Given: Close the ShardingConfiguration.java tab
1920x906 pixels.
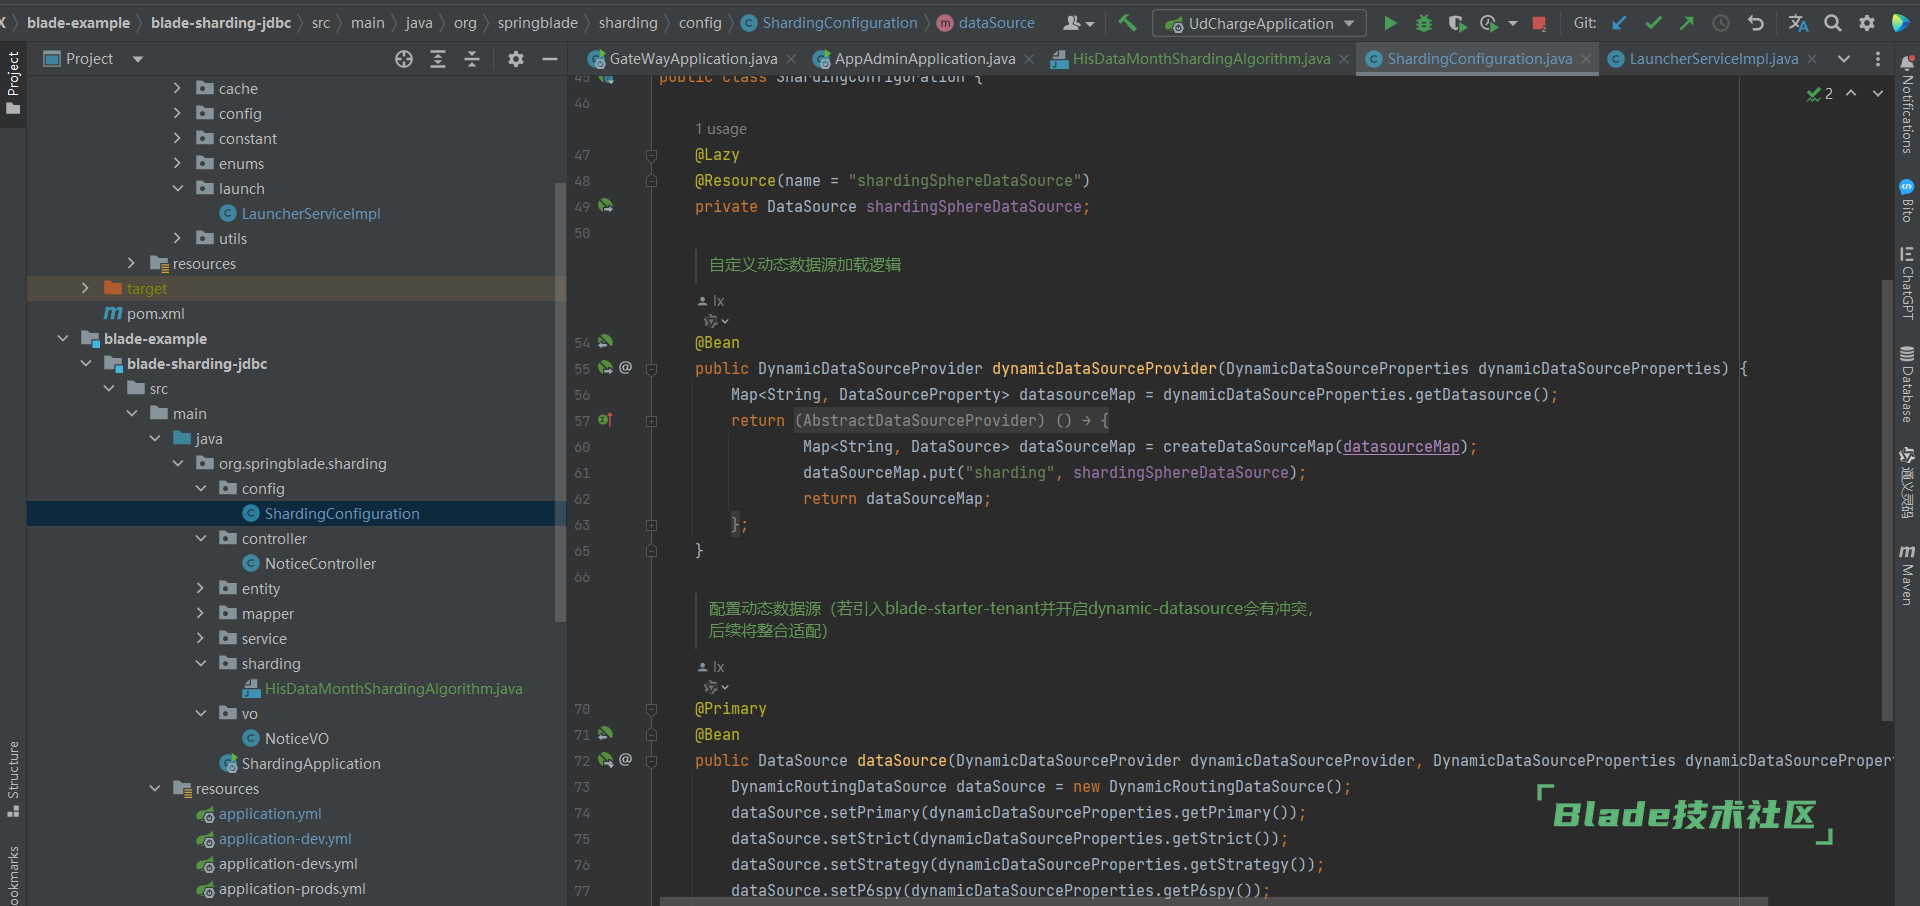Looking at the screenshot, I should point(1585,59).
